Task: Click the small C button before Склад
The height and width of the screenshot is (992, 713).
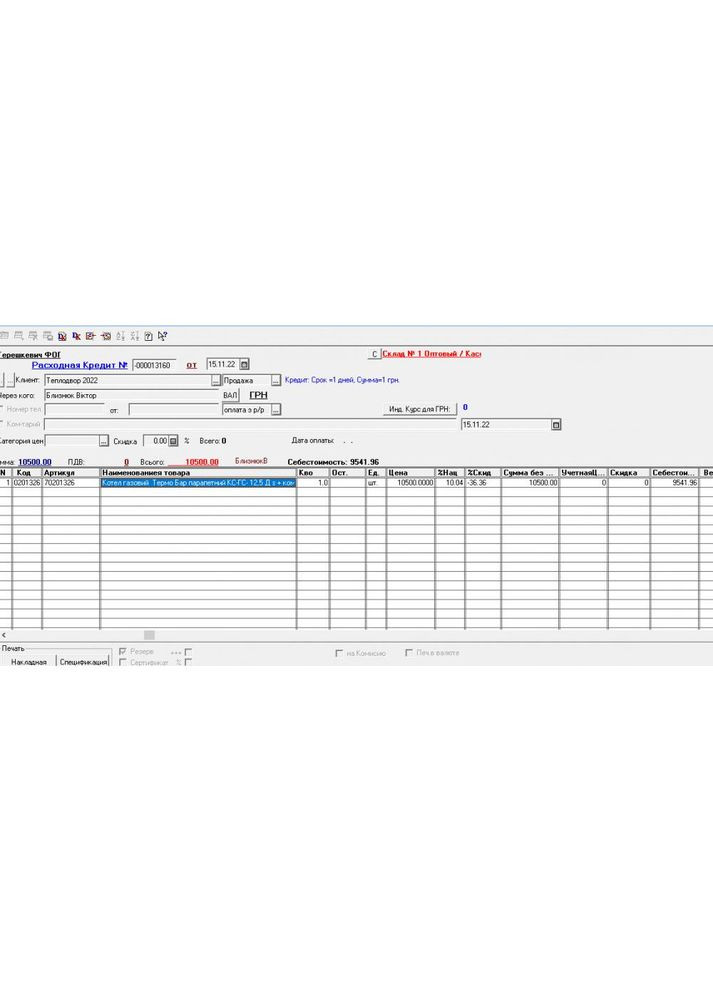Action: tap(374, 354)
